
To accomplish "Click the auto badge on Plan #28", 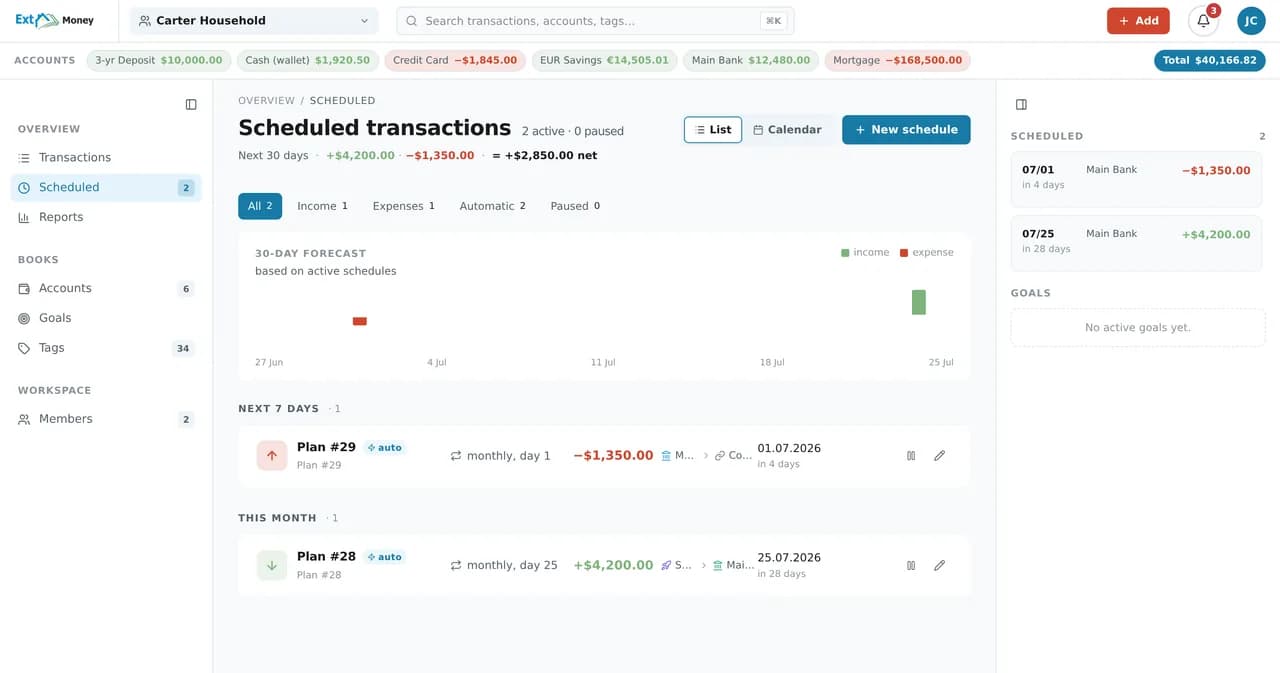I will [x=385, y=557].
